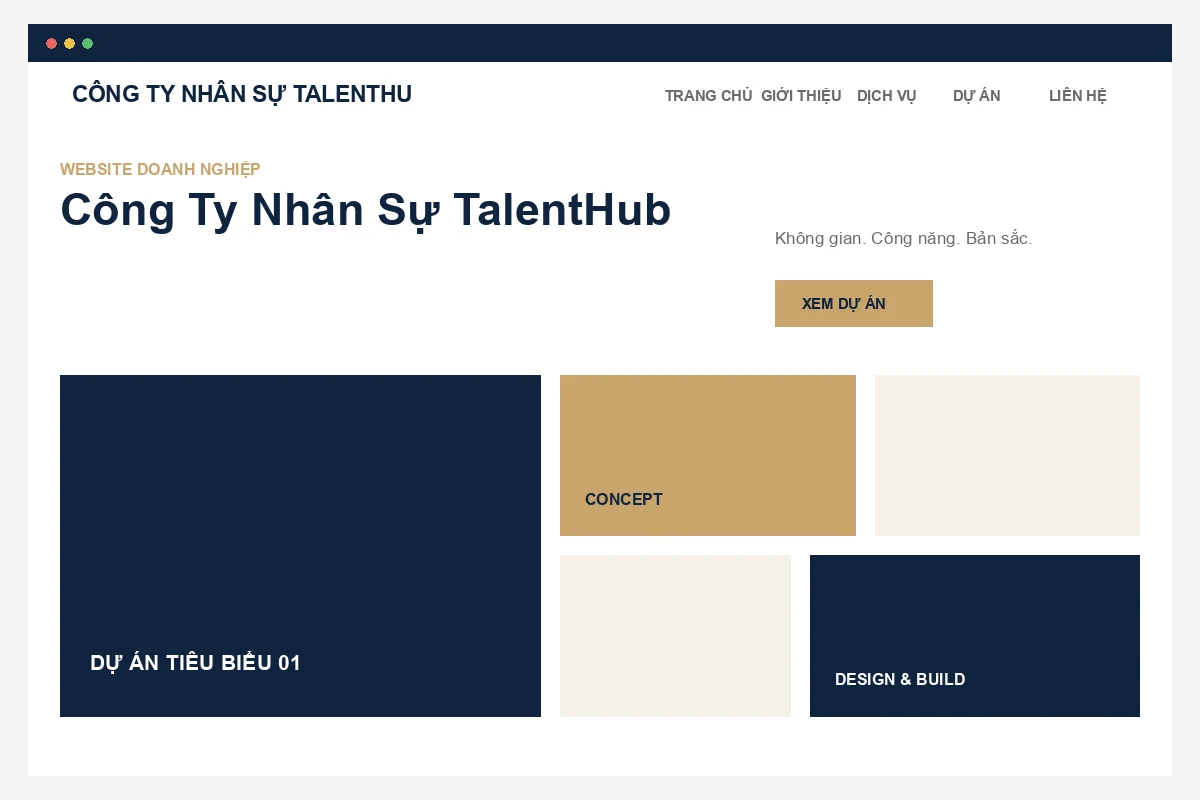
Task: Select DỰ ÁN in navigation
Action: point(977,96)
